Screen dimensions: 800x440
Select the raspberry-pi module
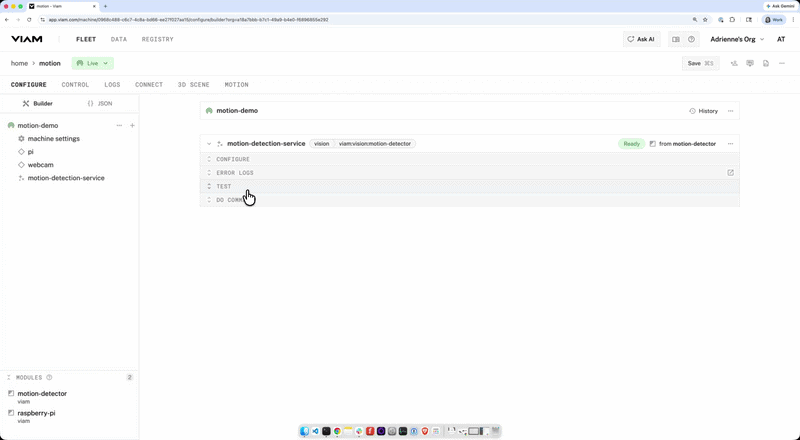tap(36, 413)
